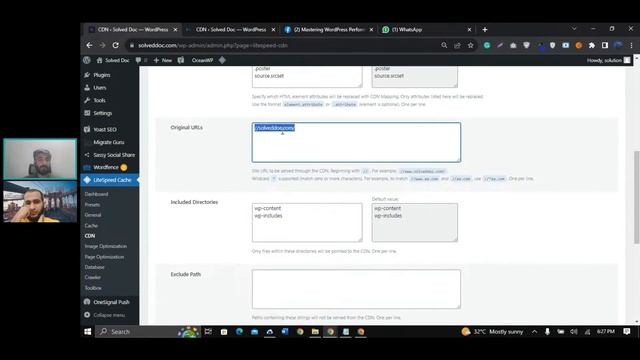Open LiteSpeed Presets submenu item
The height and width of the screenshot is (360, 640).
pyautogui.click(x=92, y=204)
